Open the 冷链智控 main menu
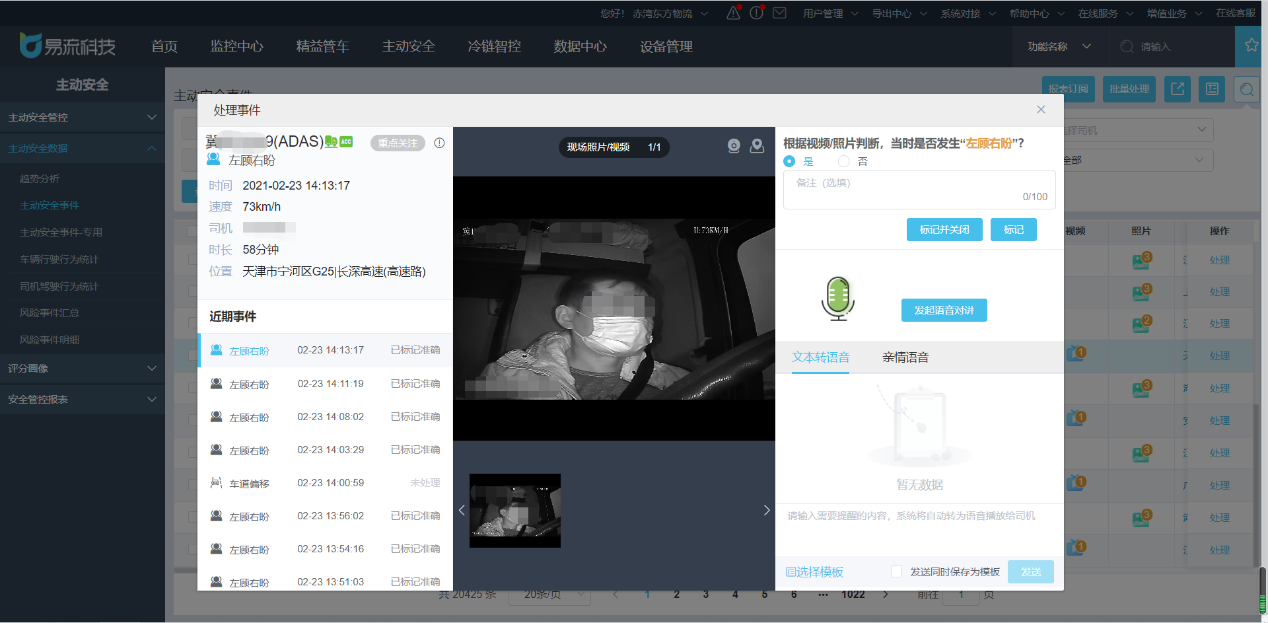The image size is (1268, 623). tap(494, 47)
